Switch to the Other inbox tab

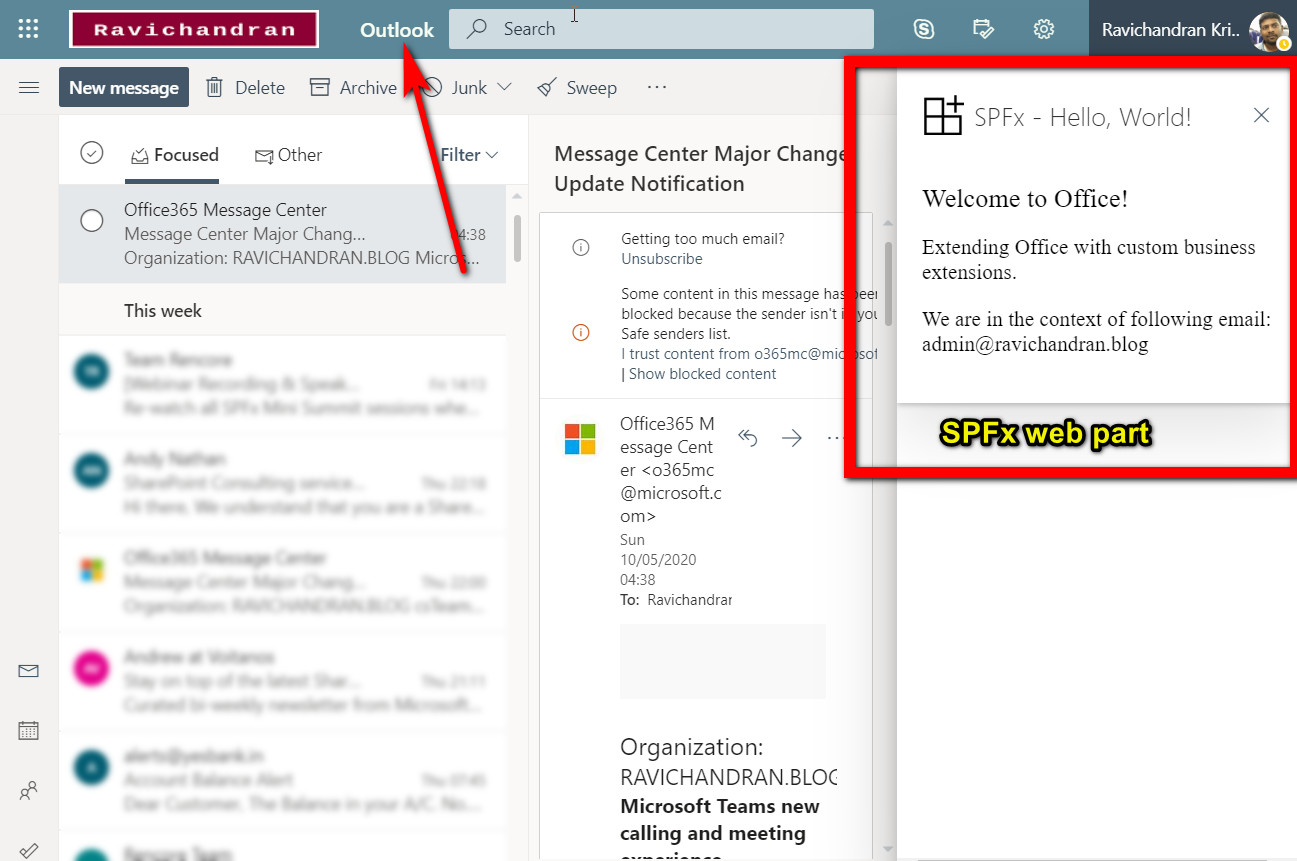tap(289, 155)
